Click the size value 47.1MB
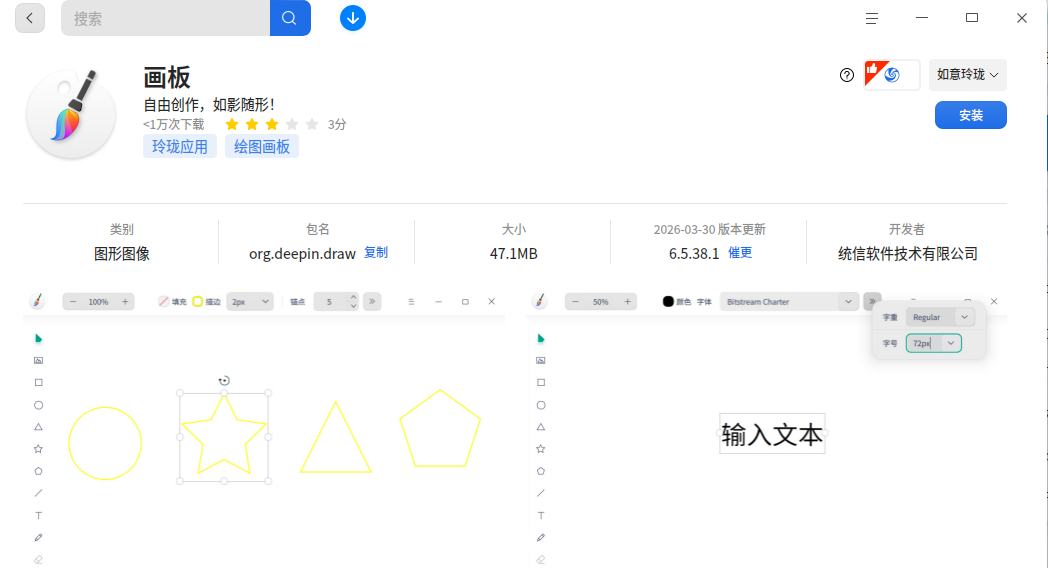This screenshot has width=1048, height=568. pos(513,254)
